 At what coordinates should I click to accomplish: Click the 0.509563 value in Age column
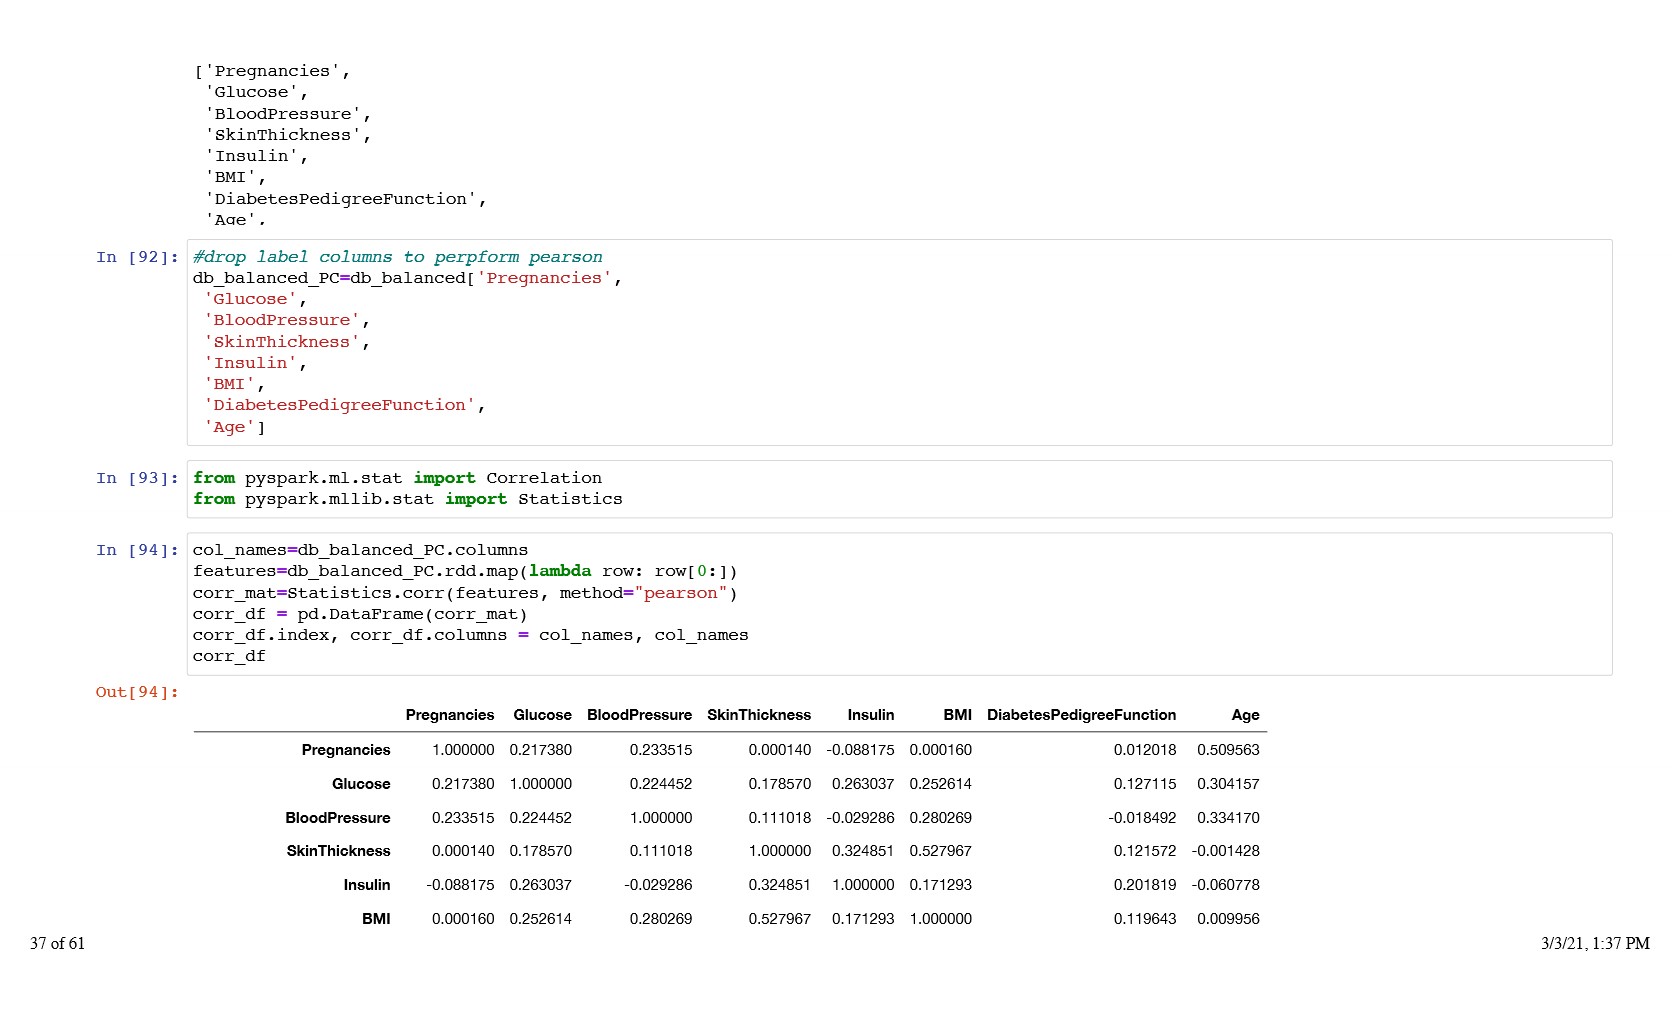pyautogui.click(x=1228, y=750)
